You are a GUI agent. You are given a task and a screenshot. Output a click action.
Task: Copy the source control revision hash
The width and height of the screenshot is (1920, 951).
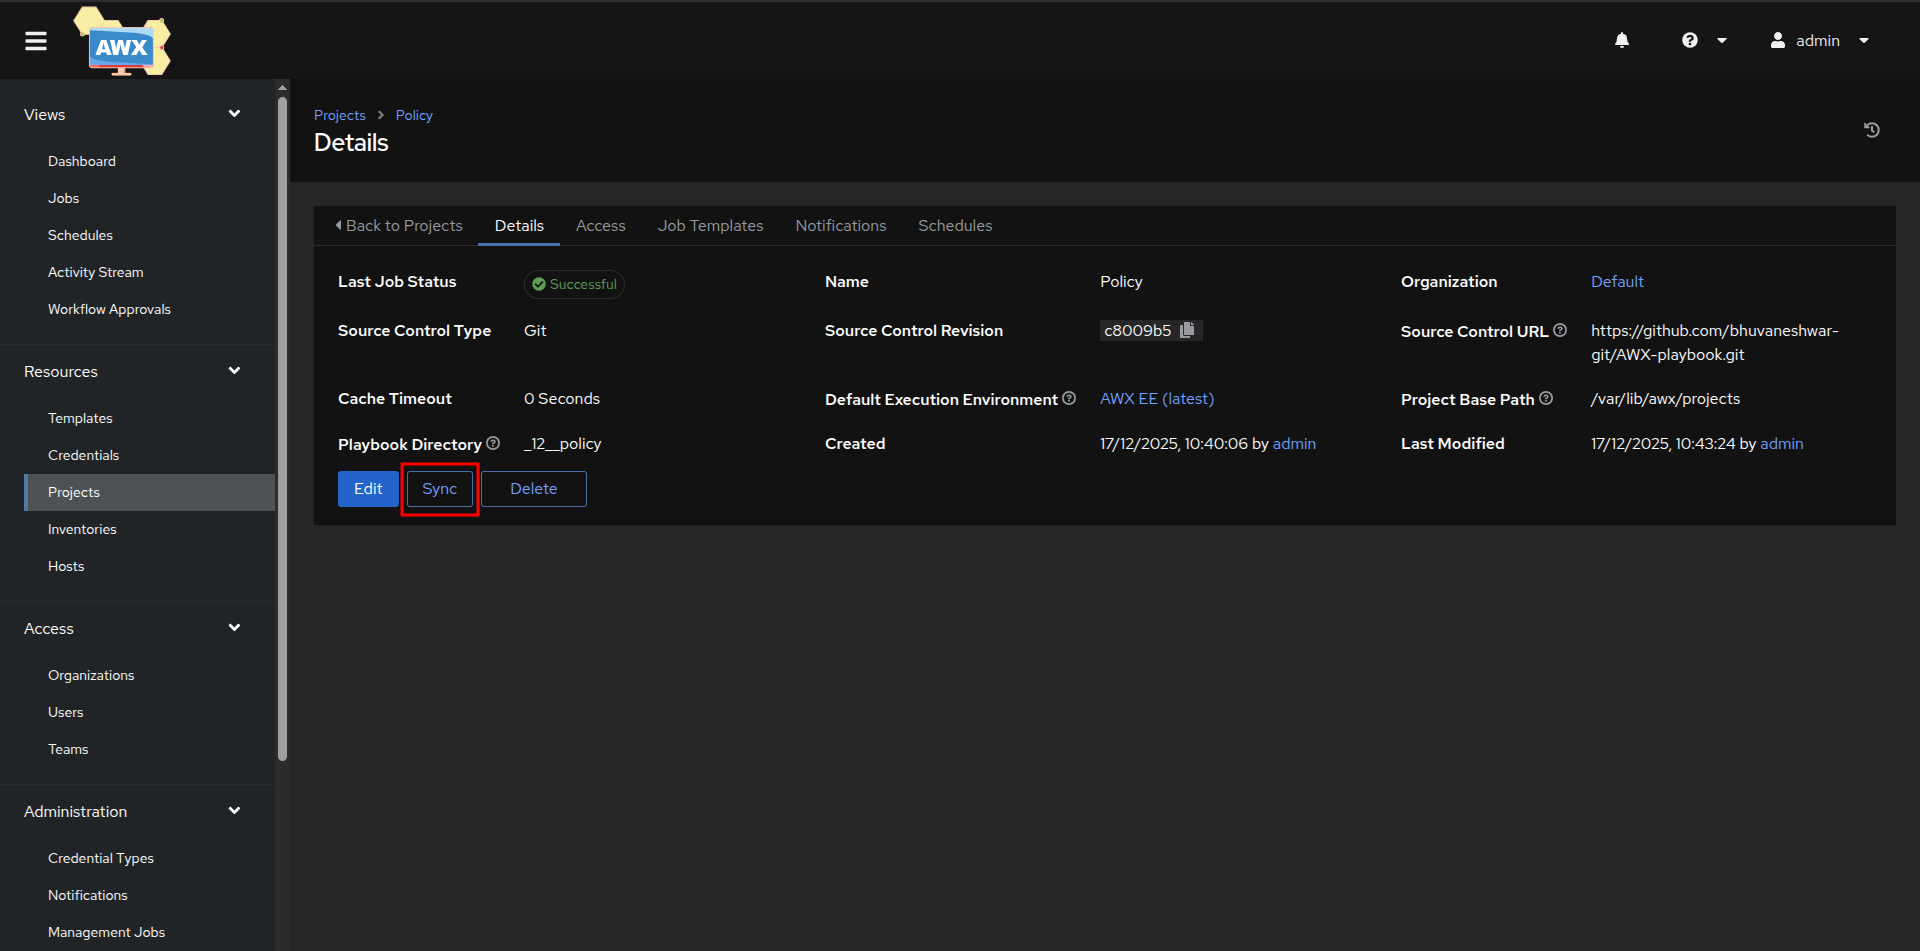point(1188,330)
